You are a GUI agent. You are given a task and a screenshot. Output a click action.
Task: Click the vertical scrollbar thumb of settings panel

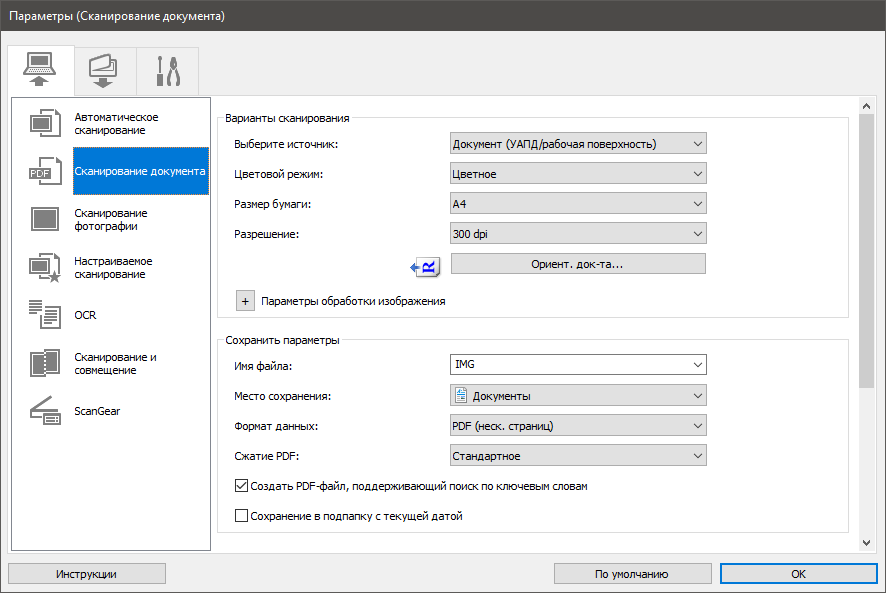[866, 250]
